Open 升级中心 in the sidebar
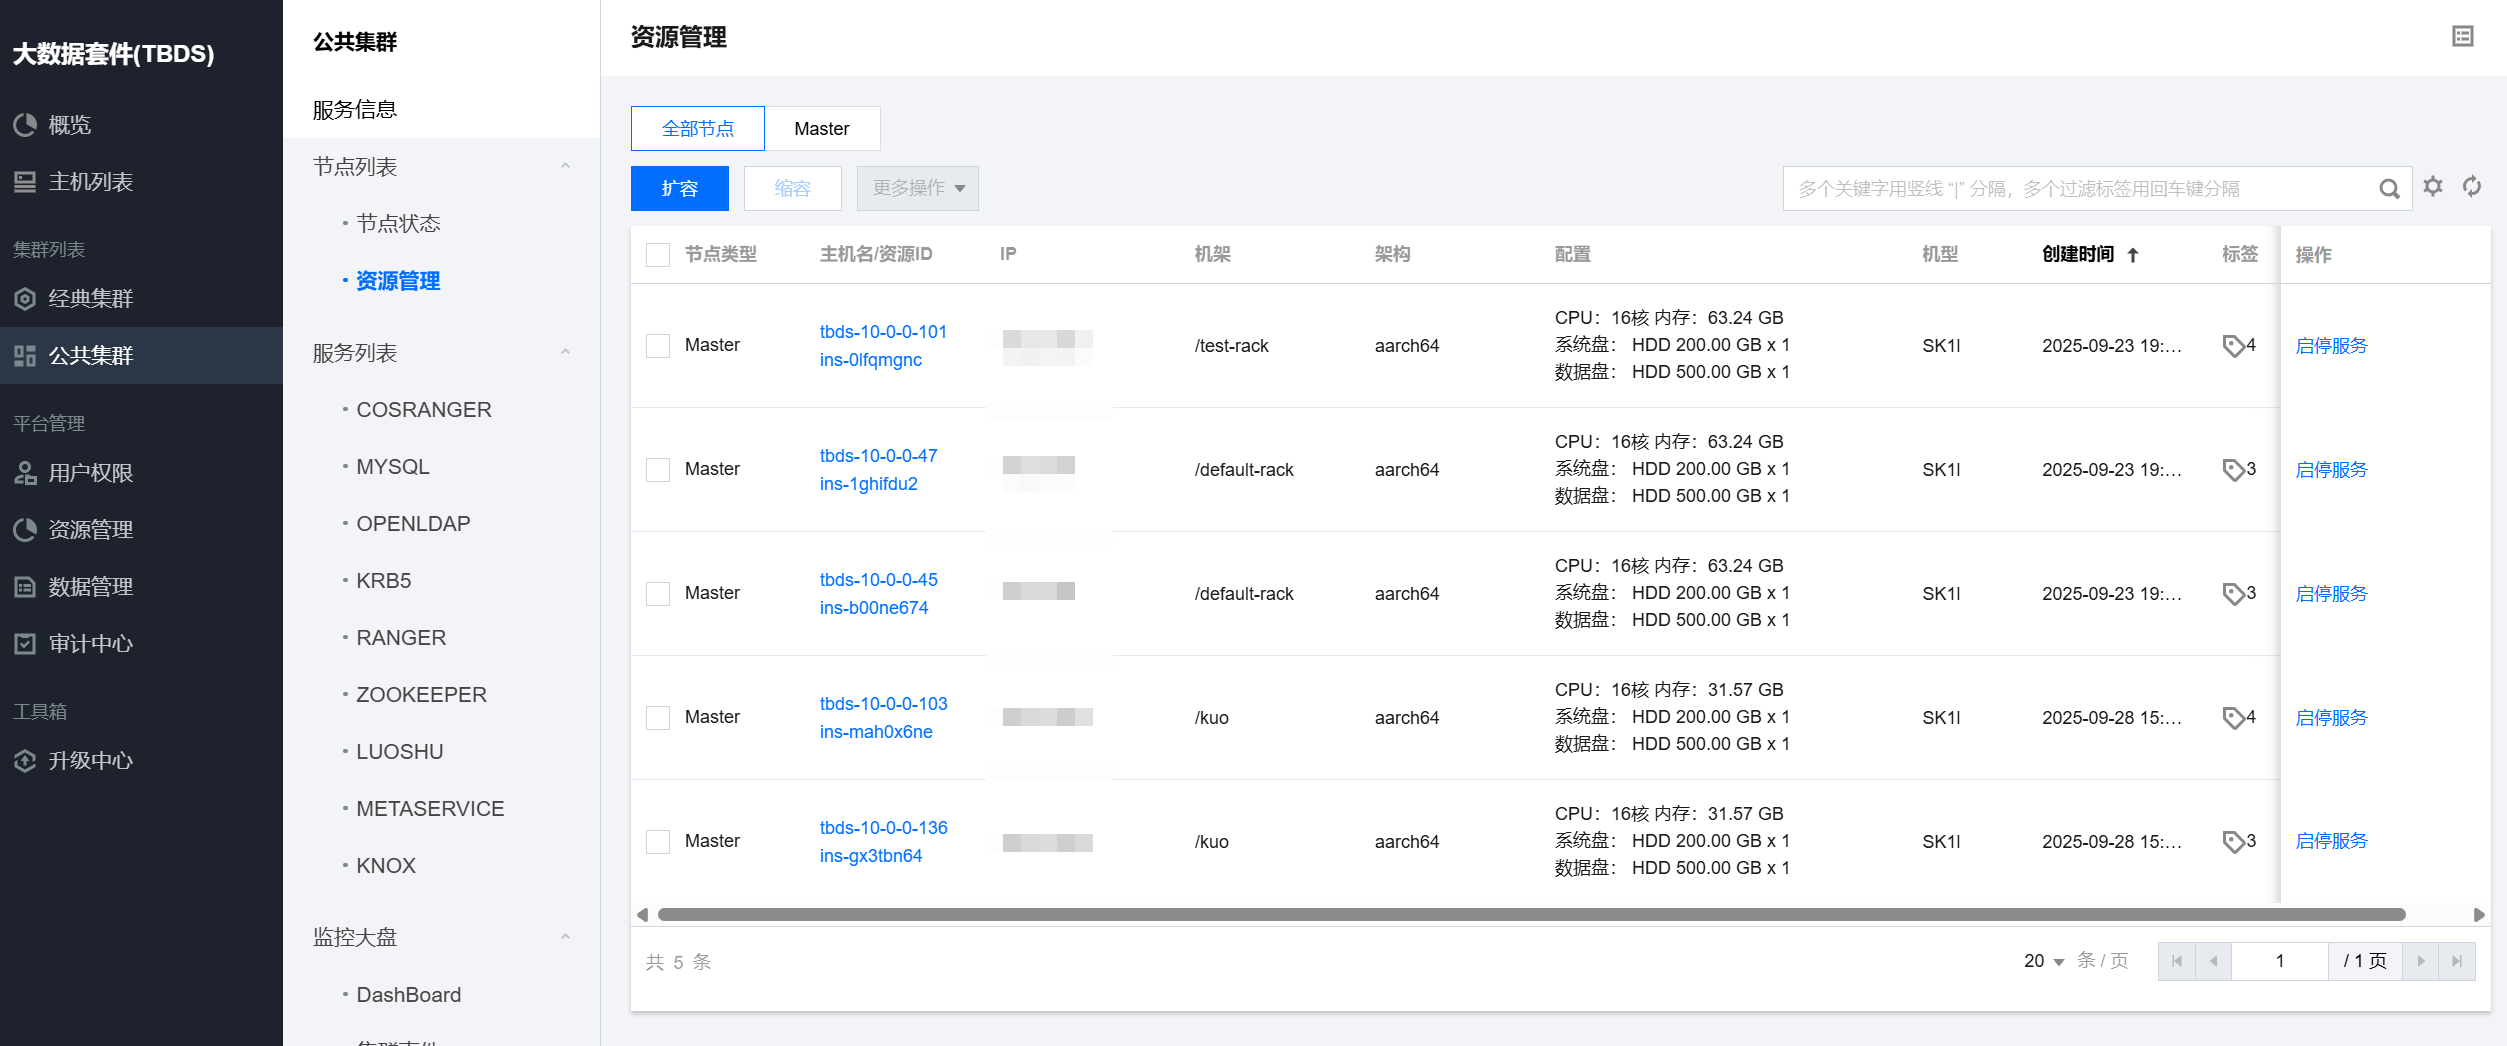The image size is (2507, 1046). click(x=90, y=761)
